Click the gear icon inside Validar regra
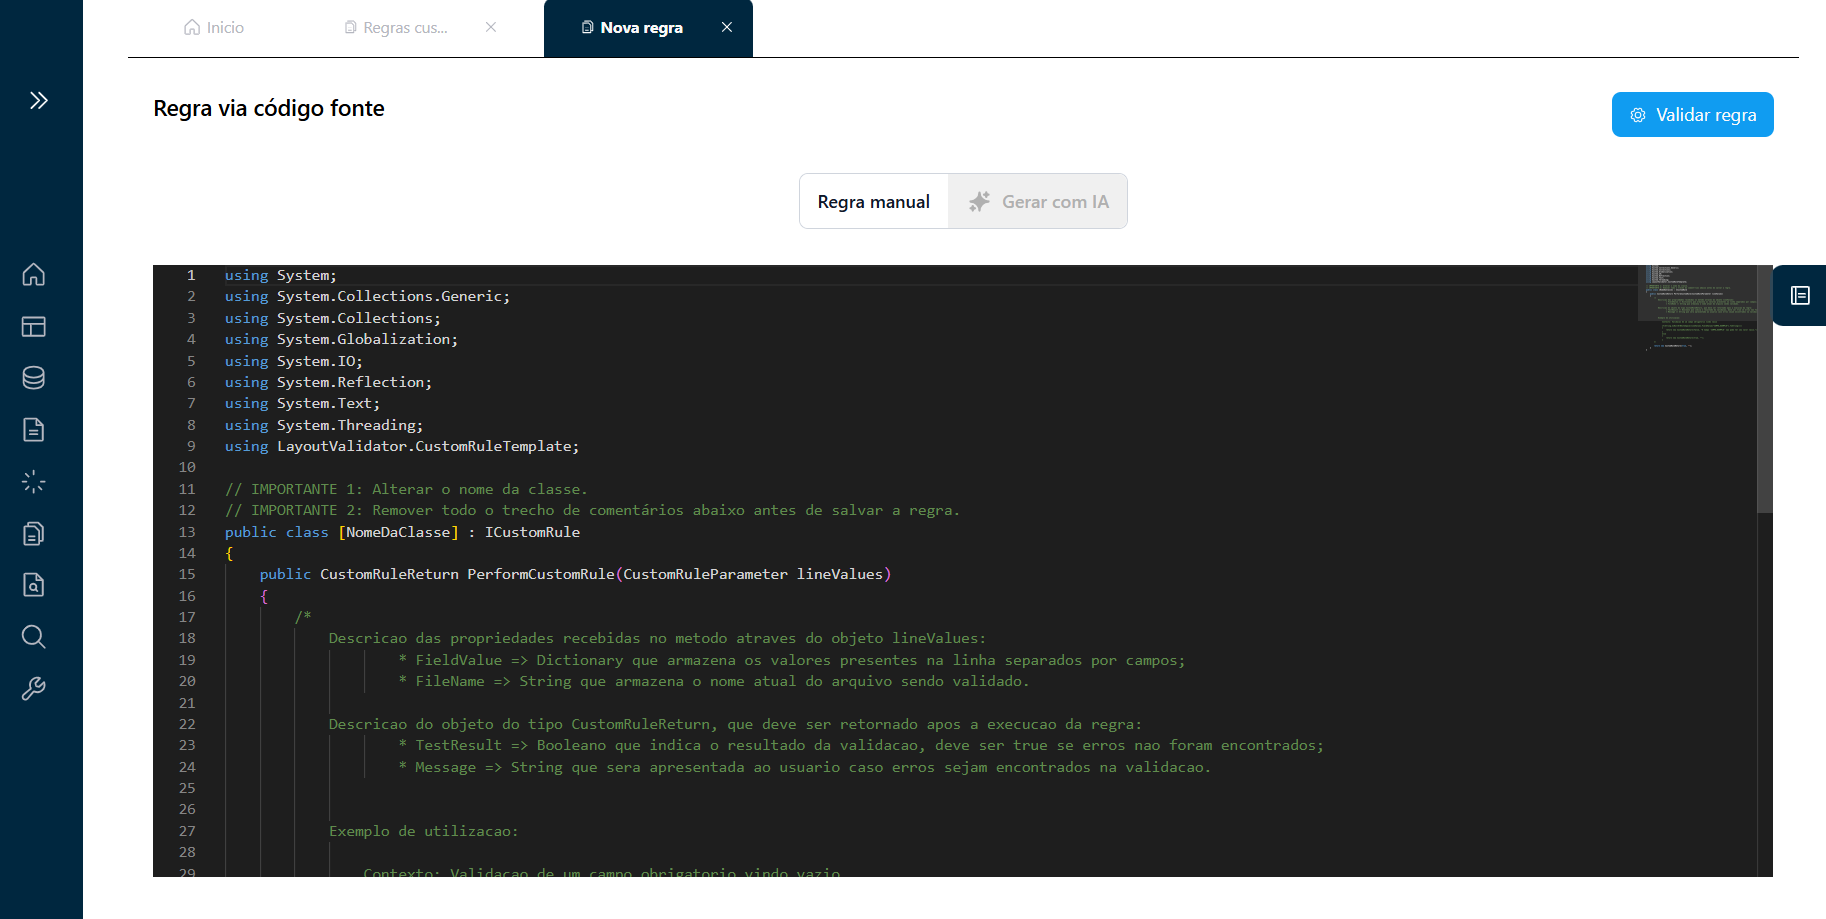The image size is (1826, 919). tap(1637, 114)
